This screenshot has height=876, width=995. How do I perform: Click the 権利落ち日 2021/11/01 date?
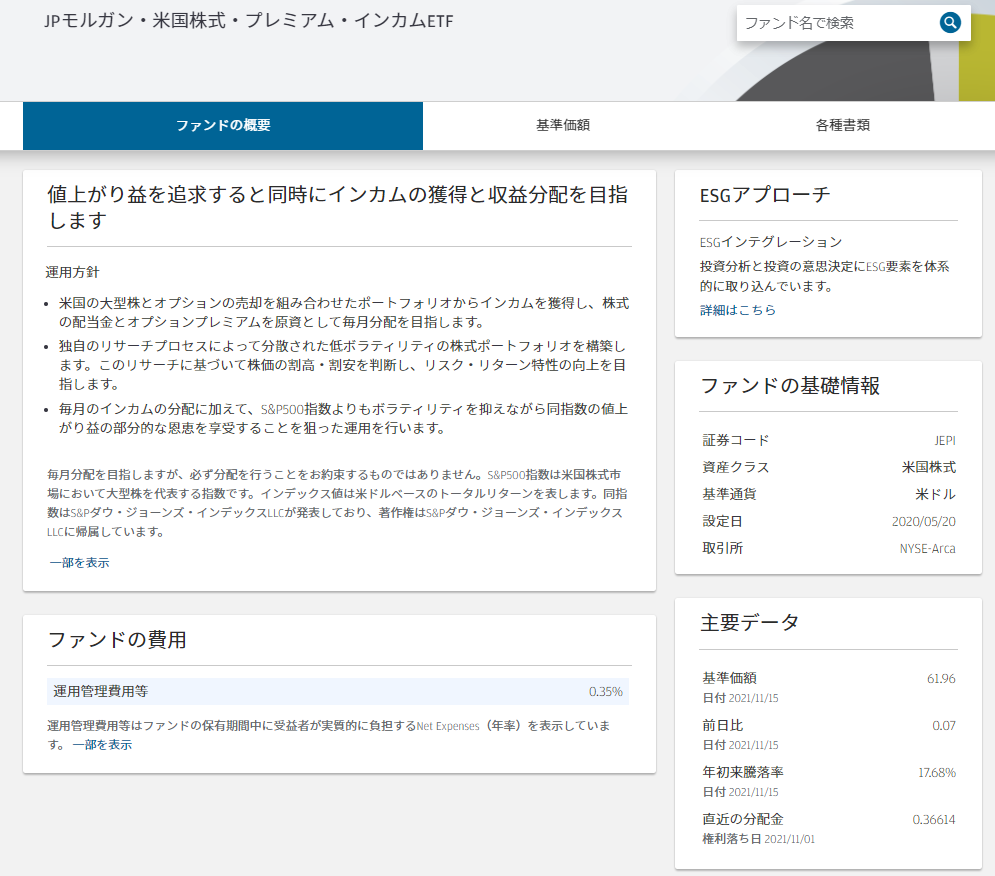pyautogui.click(x=758, y=839)
